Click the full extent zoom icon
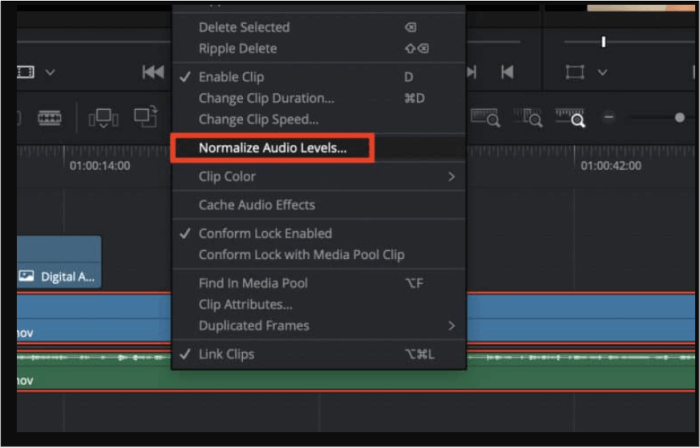This screenshot has width=700, height=448. [x=485, y=117]
